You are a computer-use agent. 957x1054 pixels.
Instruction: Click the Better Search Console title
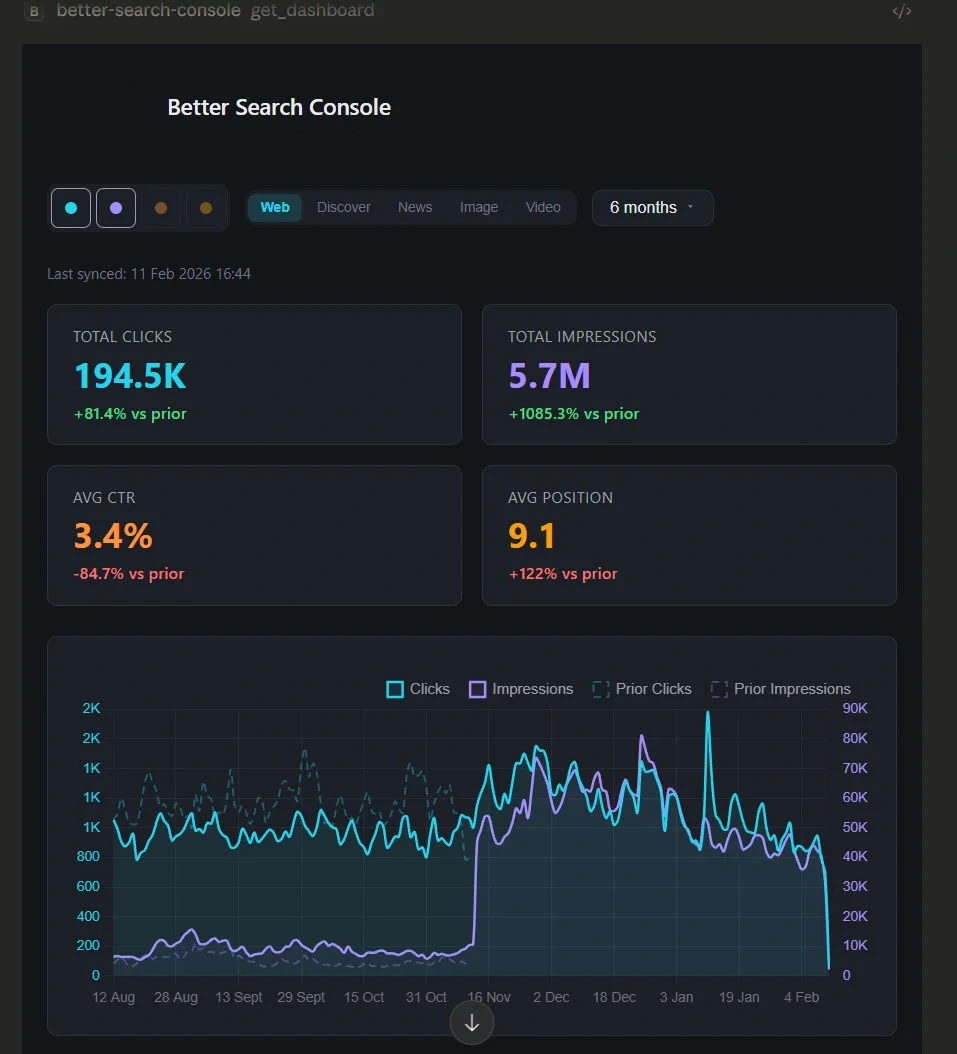[x=279, y=108]
